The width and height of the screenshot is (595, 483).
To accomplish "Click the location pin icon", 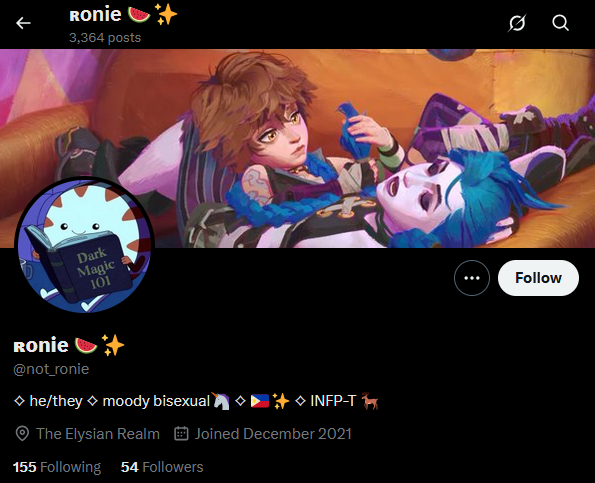I will (22, 434).
